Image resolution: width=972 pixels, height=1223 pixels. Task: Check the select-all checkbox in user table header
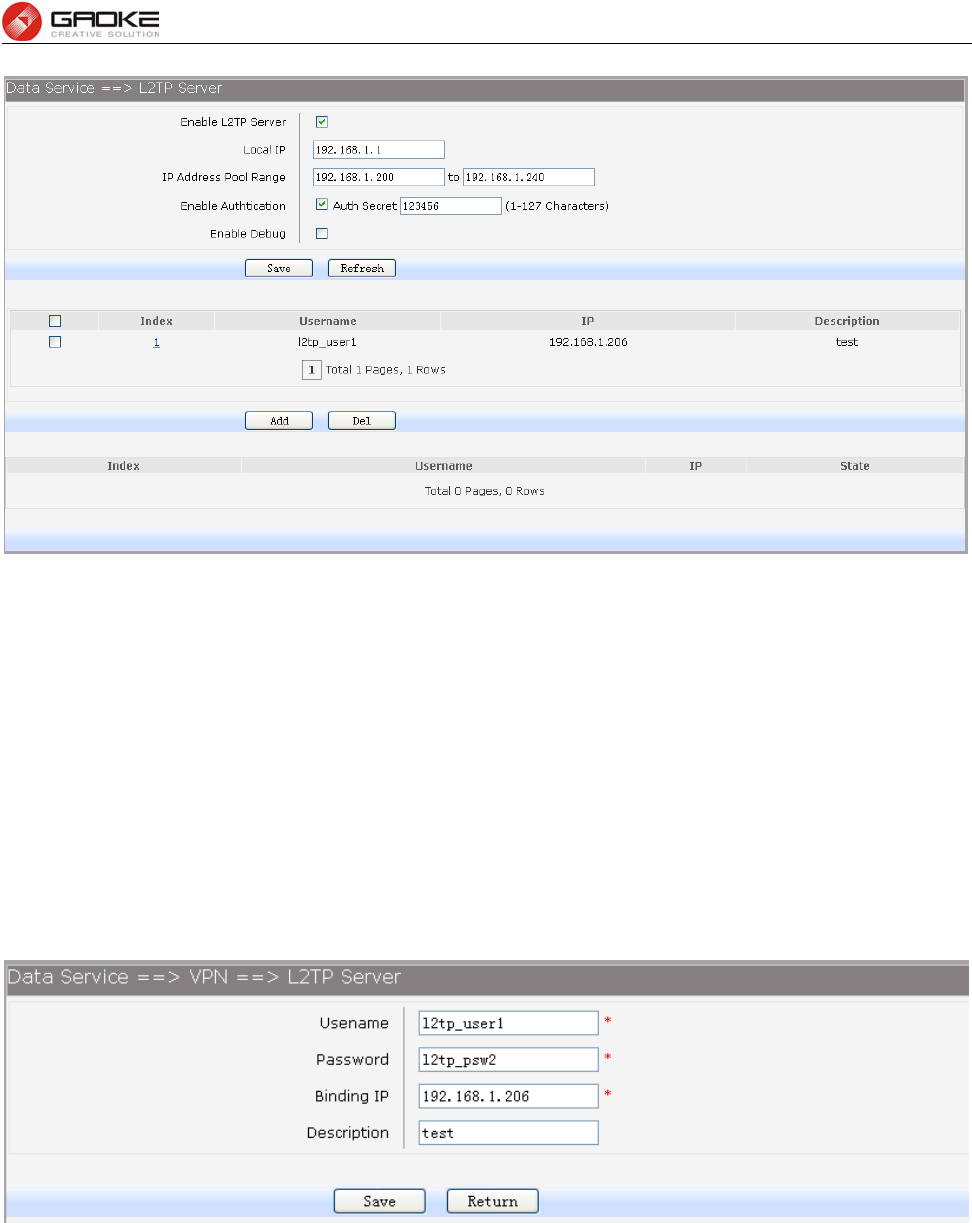[x=56, y=321]
